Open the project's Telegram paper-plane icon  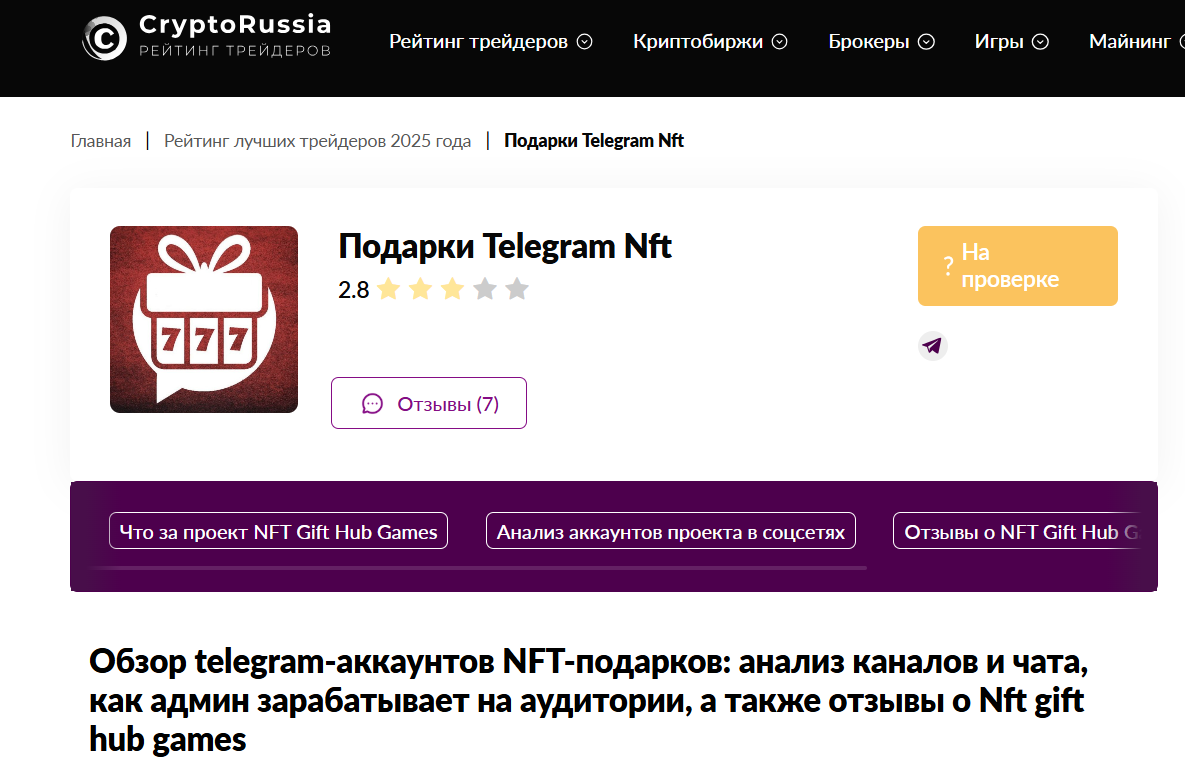coord(933,345)
